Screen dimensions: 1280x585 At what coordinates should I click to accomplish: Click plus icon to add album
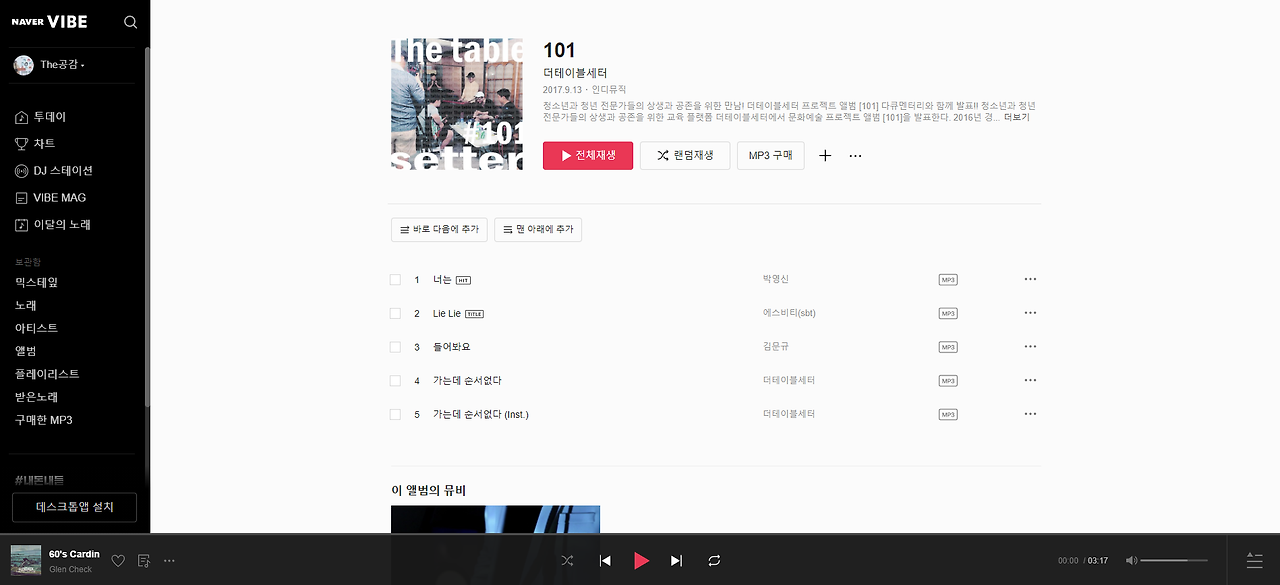tap(825, 156)
